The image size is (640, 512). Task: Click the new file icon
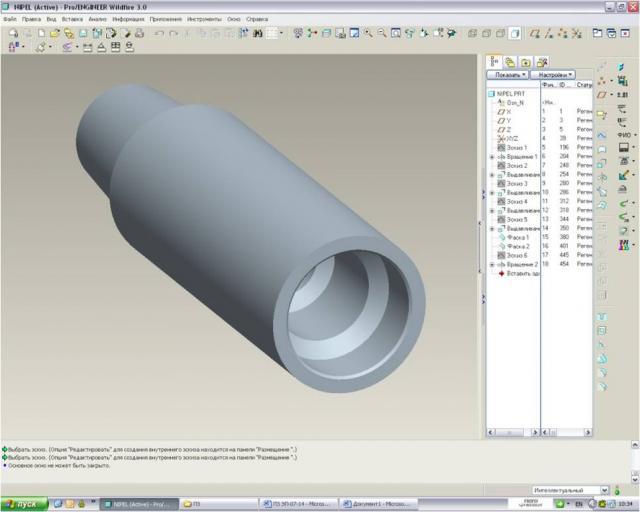tap(41, 33)
